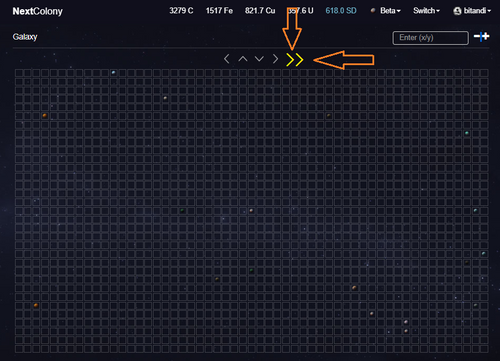
Task: Click the yellow double right chevron
Action: 295,60
